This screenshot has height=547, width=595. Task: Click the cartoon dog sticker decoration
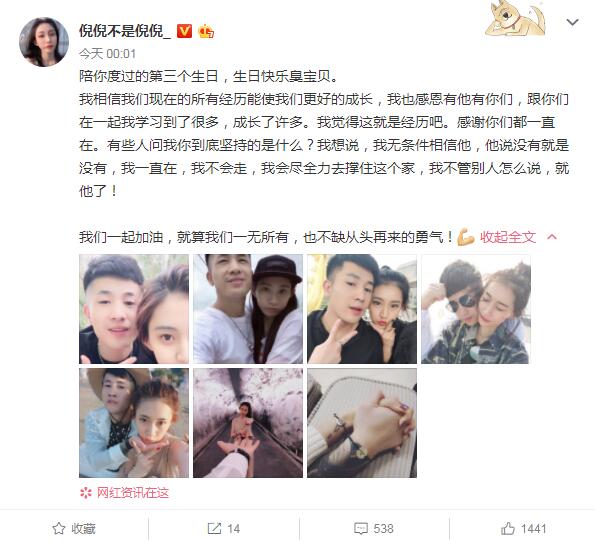[515, 19]
